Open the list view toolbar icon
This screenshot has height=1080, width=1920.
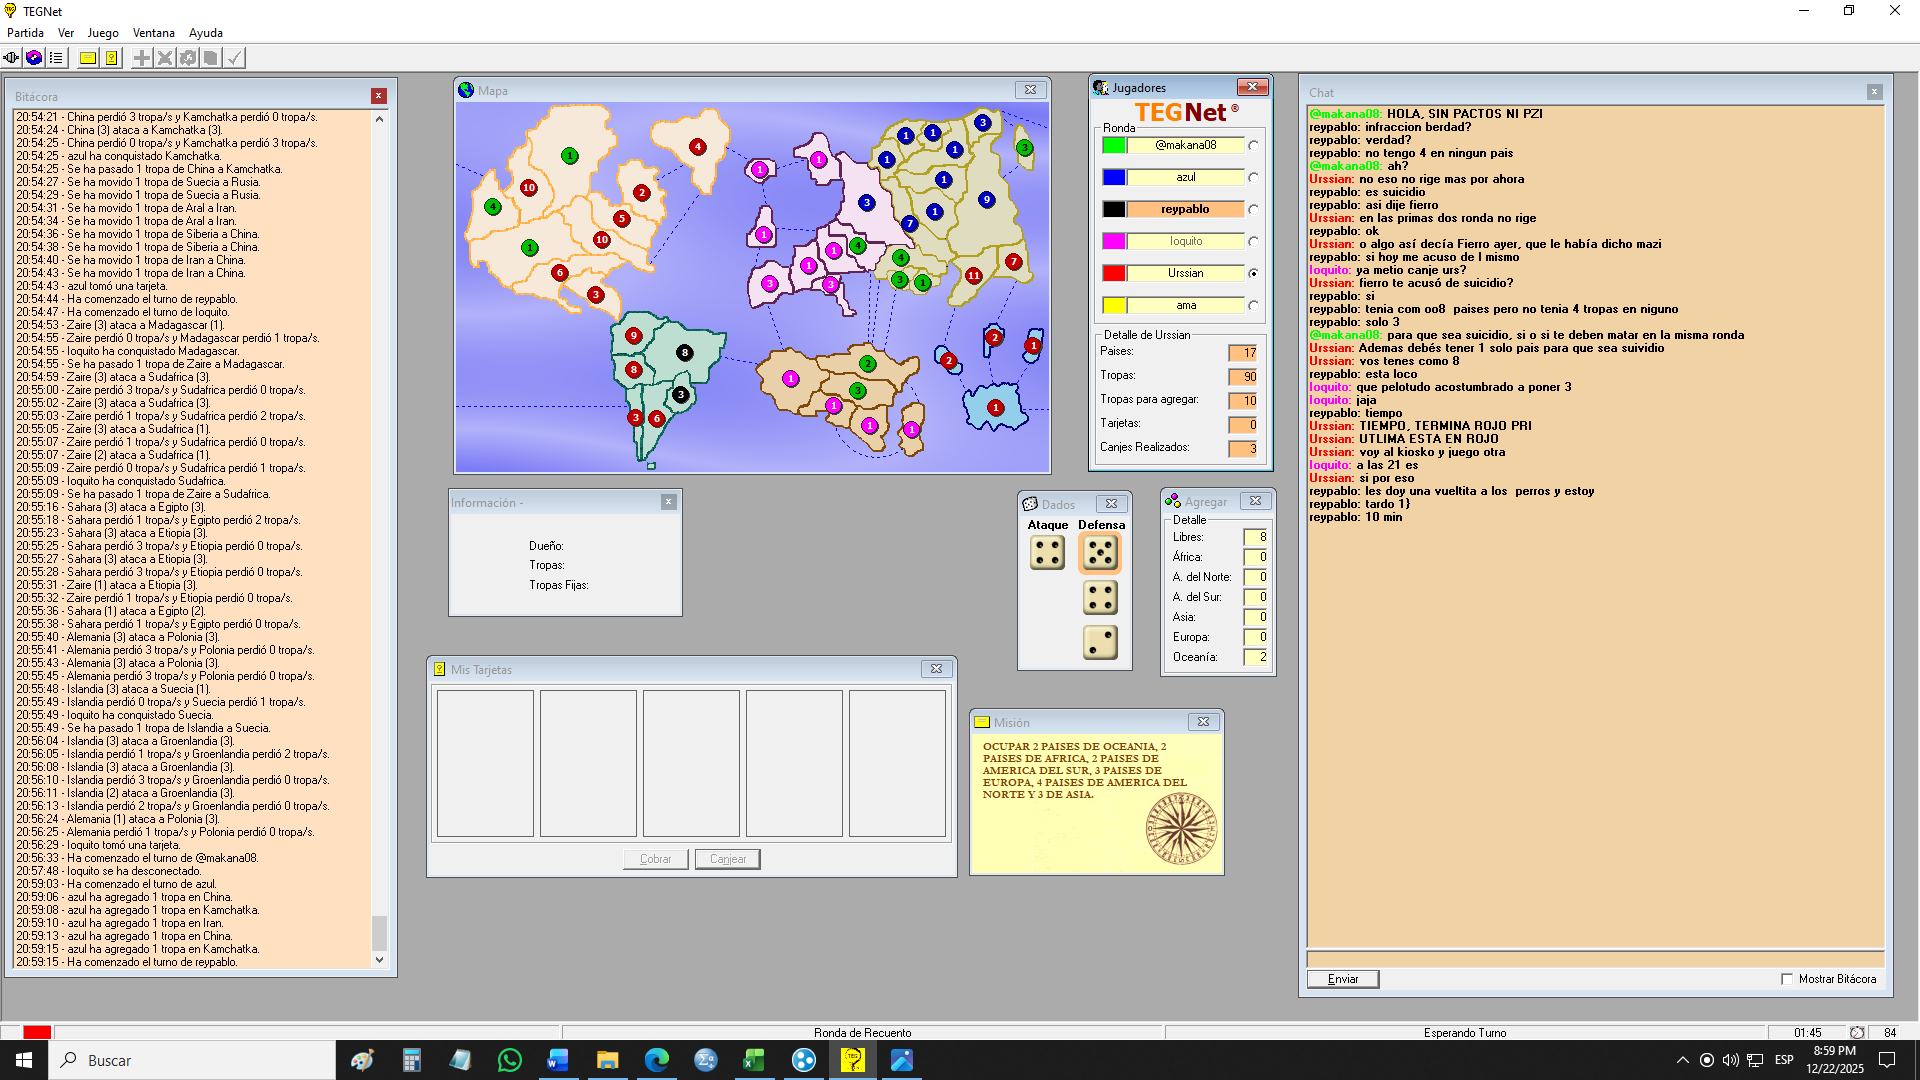coord(56,58)
